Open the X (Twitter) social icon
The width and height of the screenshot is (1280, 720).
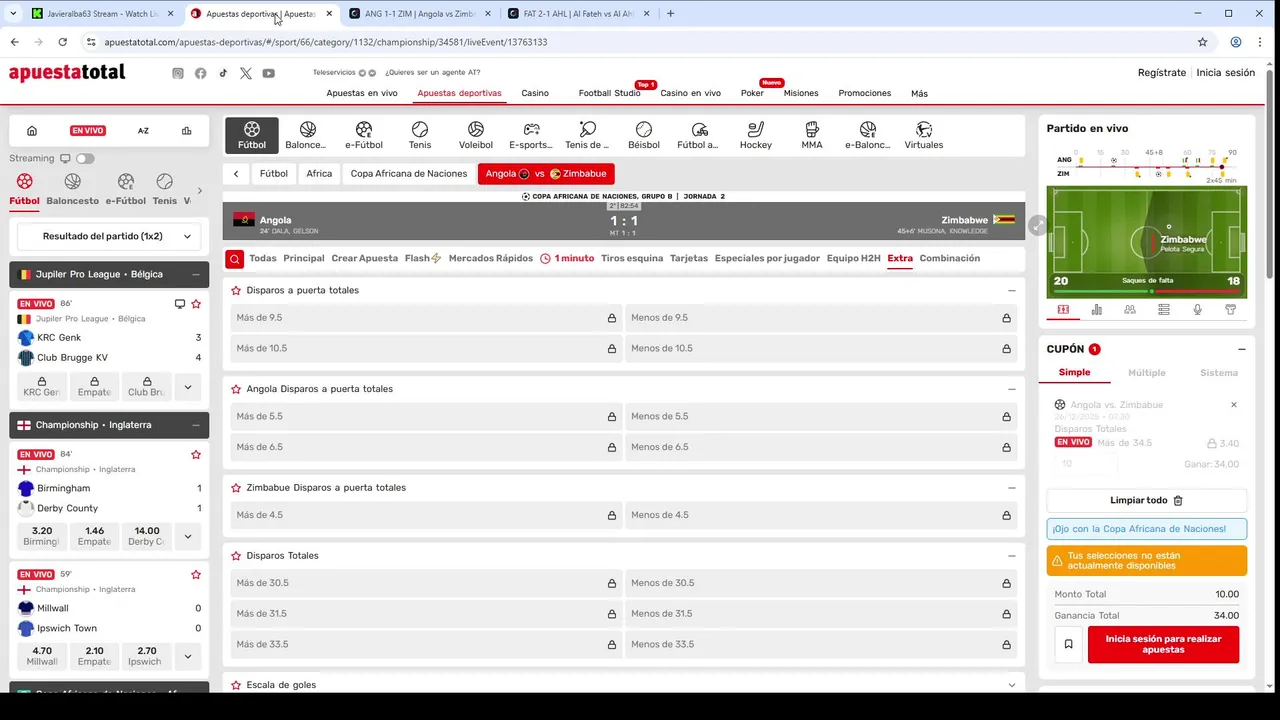(246, 73)
